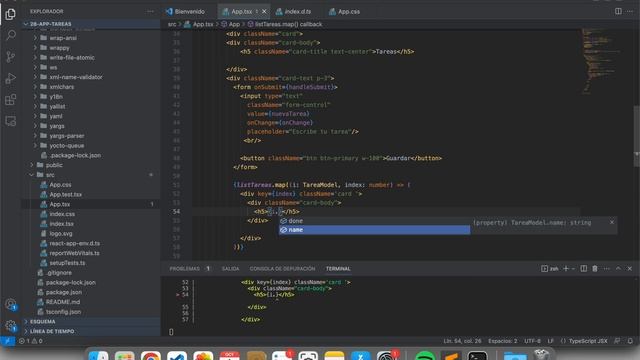Image resolution: width=640 pixels, height=360 pixels.
Task: Select the TERMINAL panel tab
Action: click(x=338, y=269)
